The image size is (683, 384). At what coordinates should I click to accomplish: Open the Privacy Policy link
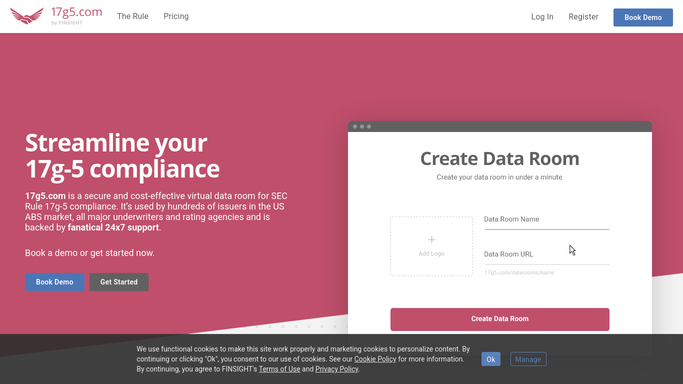tap(337, 369)
